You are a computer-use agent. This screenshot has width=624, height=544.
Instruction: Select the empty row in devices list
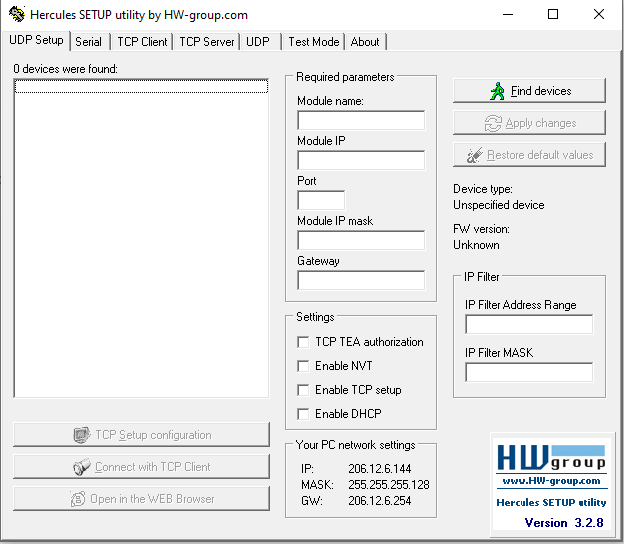coord(141,86)
